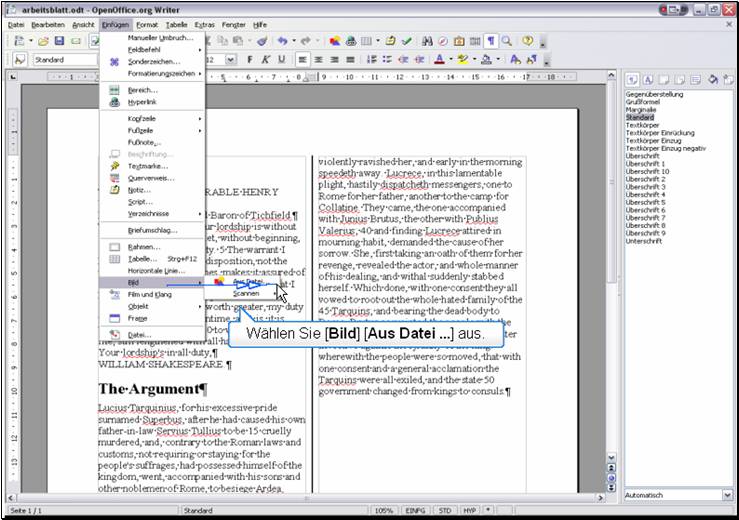Image resolution: width=739 pixels, height=520 pixels.
Task: Toggle nonprinting characters pilcrow icon
Action: coord(491,41)
